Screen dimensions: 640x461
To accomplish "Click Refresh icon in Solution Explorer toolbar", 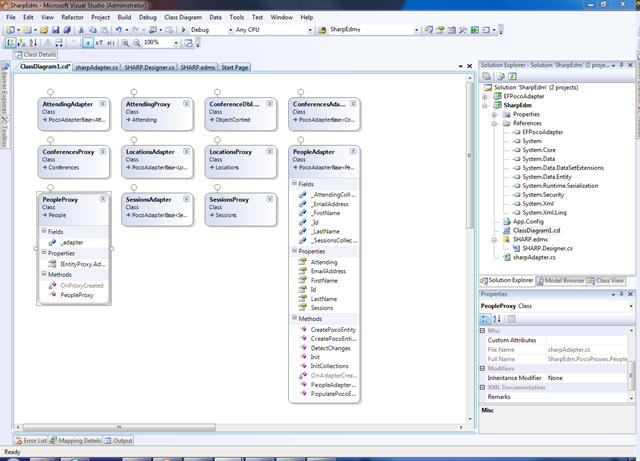I will click(x=512, y=76).
